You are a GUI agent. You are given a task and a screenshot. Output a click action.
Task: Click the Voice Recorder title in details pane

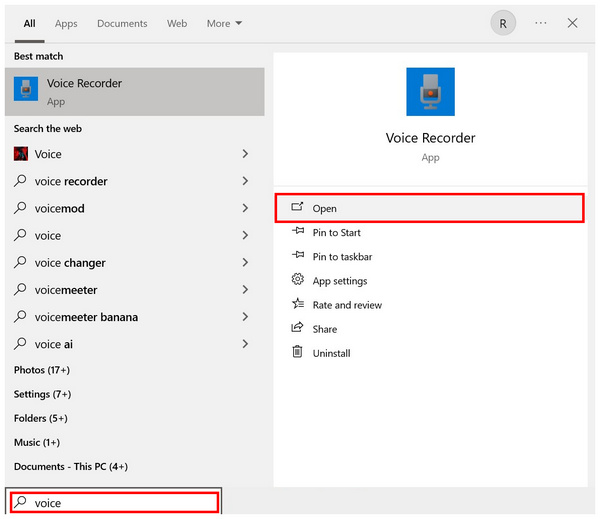click(x=430, y=138)
